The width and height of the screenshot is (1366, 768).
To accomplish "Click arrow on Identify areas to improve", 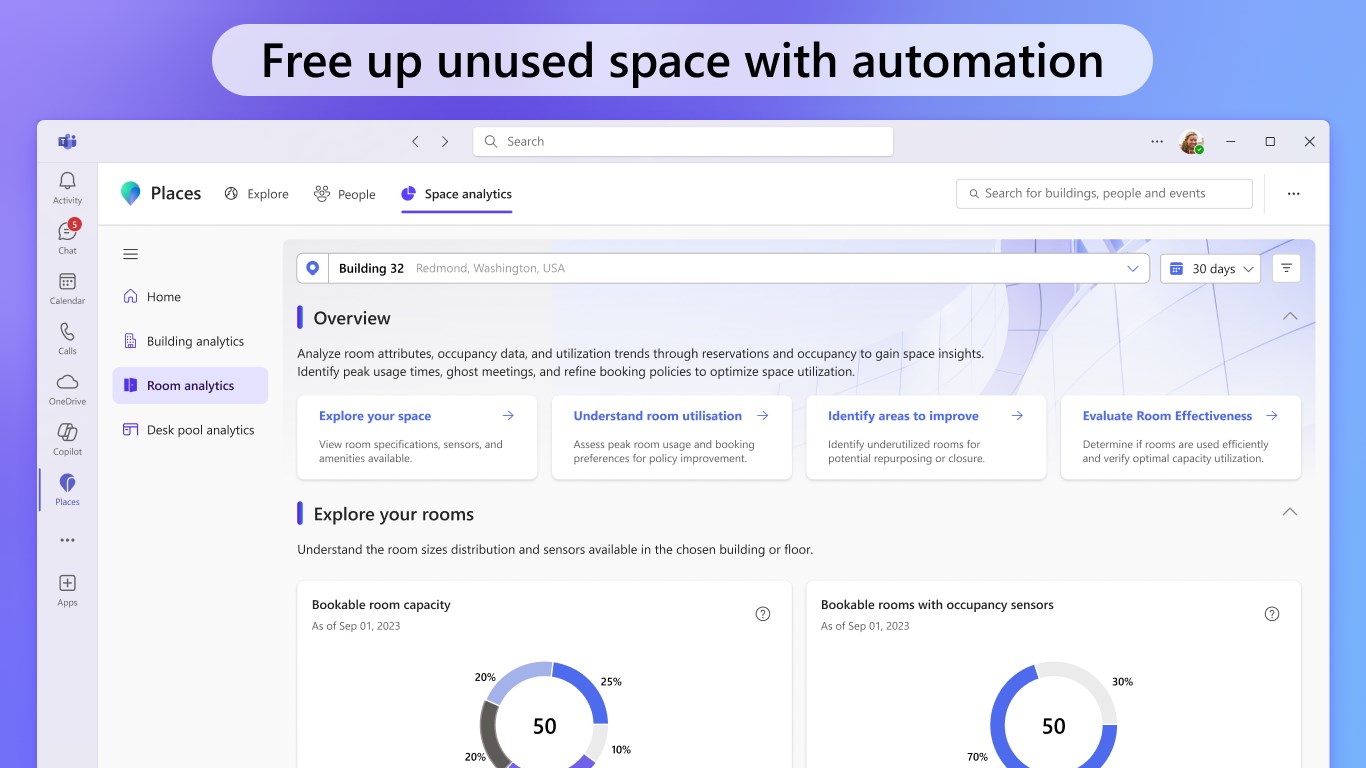I will 1017,416.
